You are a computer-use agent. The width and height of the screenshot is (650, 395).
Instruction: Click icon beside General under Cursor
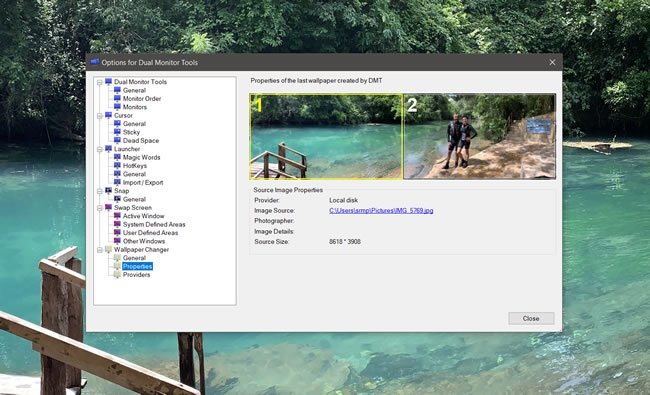[x=117, y=124]
